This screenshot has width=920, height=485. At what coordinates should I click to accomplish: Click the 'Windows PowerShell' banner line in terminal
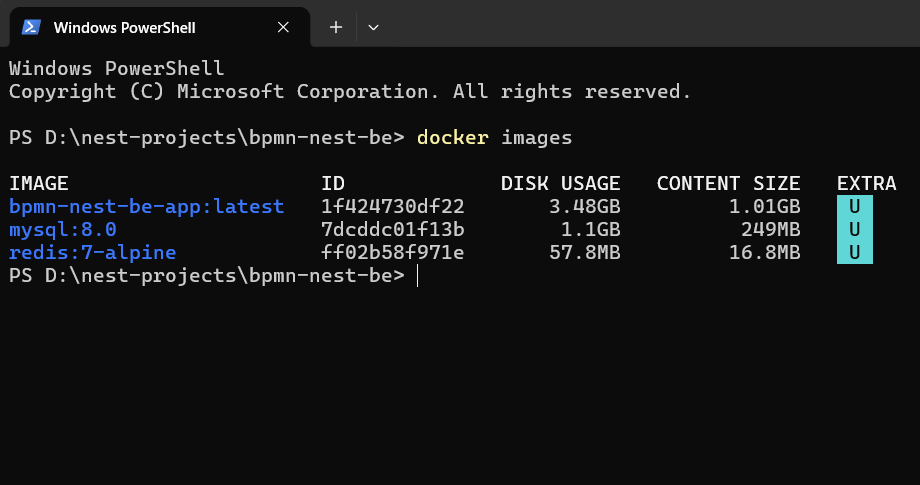click(x=117, y=68)
